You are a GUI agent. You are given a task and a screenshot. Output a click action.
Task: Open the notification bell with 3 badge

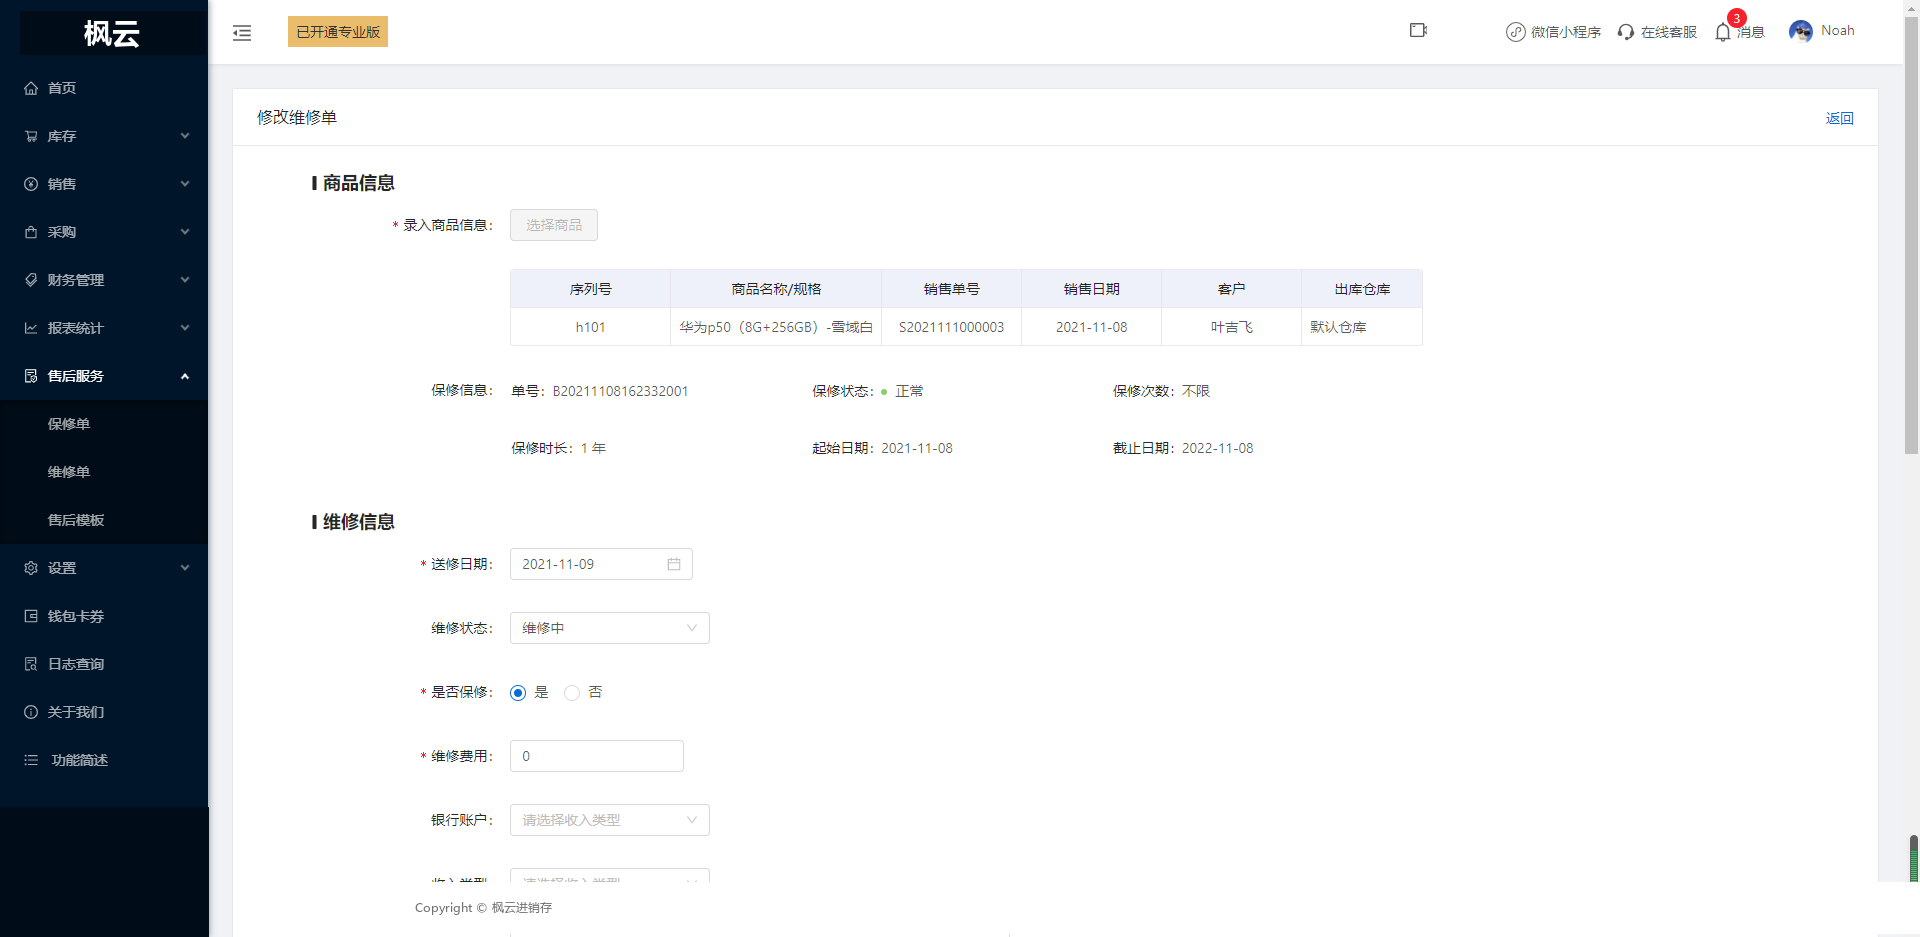tap(1723, 32)
